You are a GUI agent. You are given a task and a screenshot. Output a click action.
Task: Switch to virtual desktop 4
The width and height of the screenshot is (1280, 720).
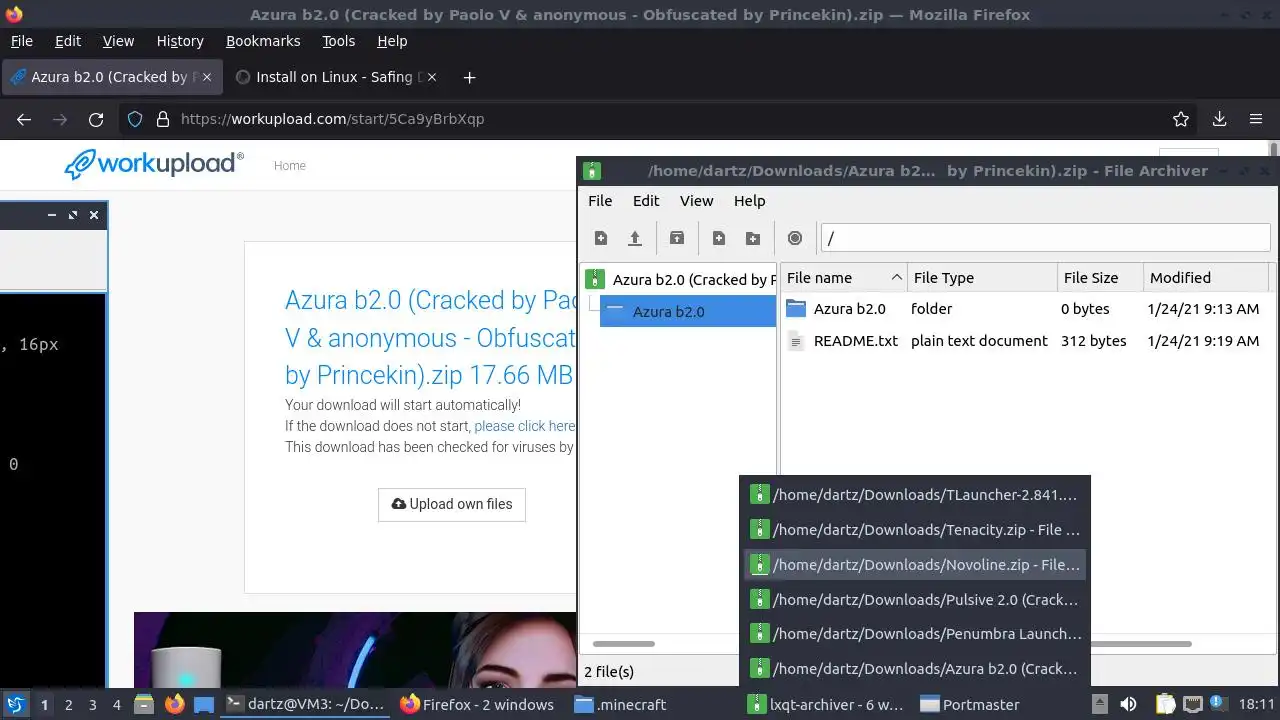(x=117, y=705)
